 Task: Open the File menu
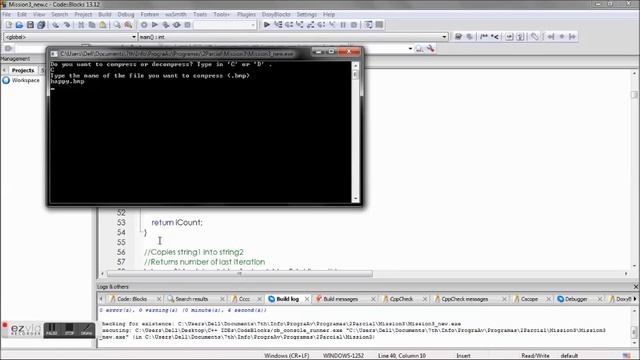7,14
